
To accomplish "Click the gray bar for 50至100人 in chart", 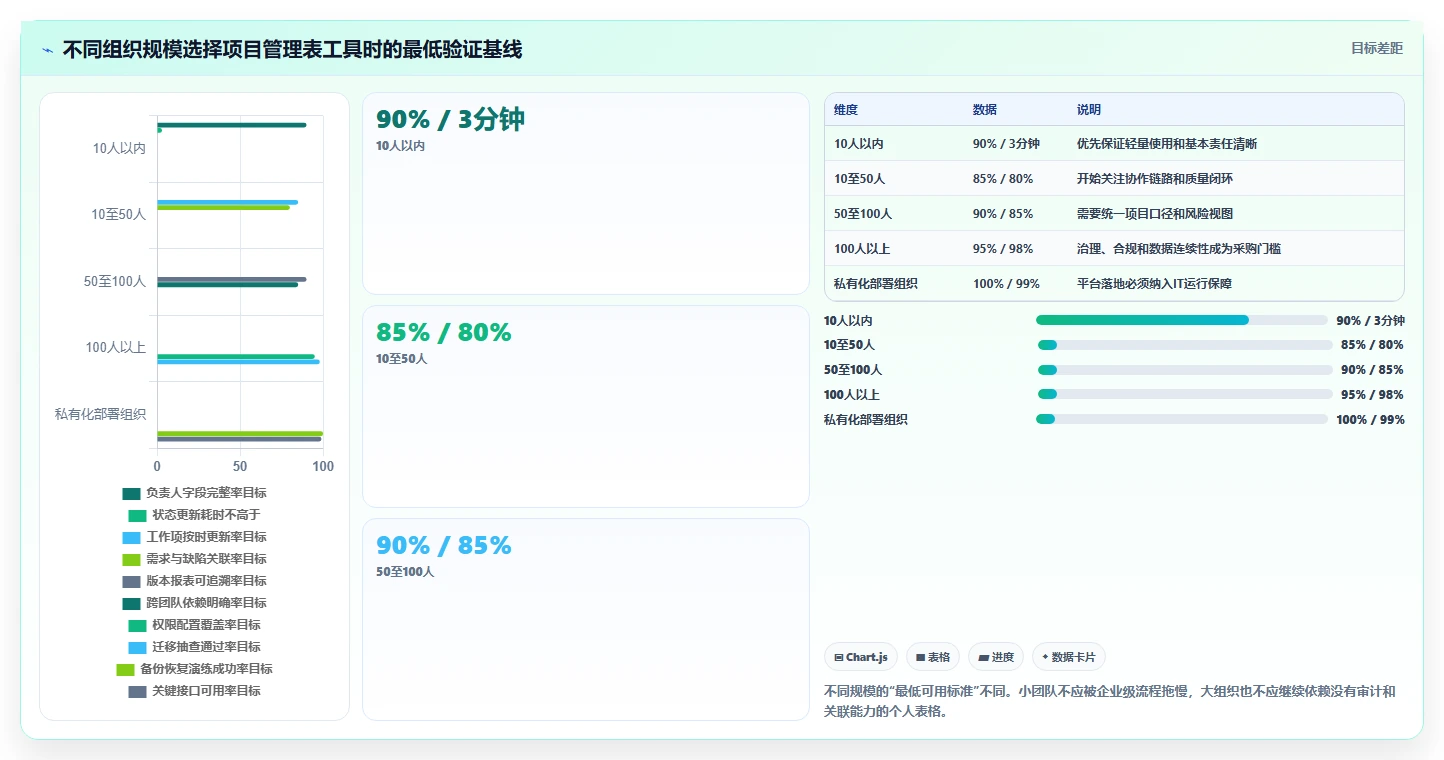I will 232,279.
